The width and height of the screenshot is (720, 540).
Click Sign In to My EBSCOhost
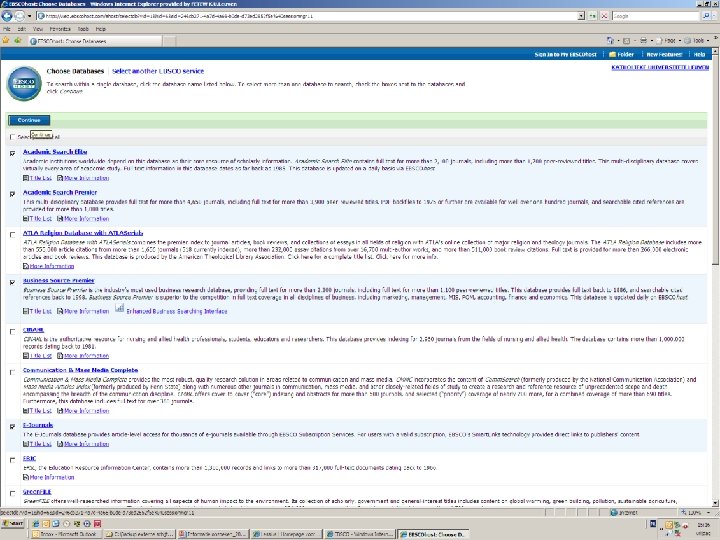565,54
